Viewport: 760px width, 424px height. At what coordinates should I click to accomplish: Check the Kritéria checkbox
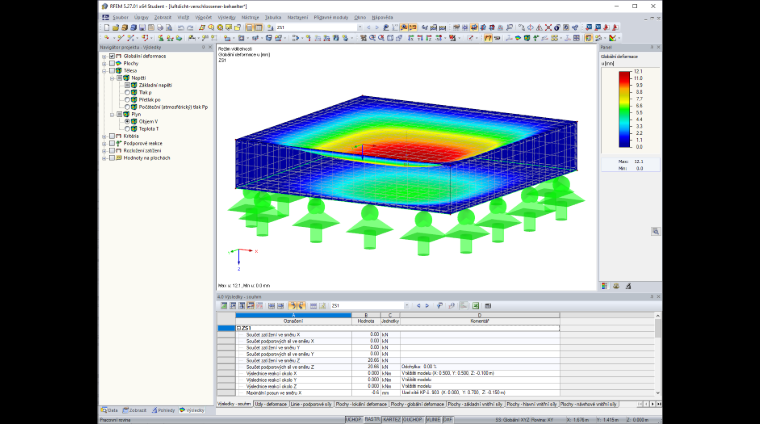(112, 136)
